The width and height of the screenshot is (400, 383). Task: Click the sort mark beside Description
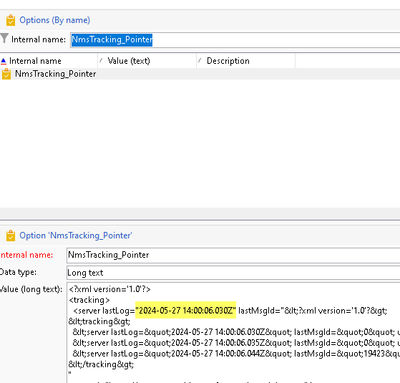(200, 60)
